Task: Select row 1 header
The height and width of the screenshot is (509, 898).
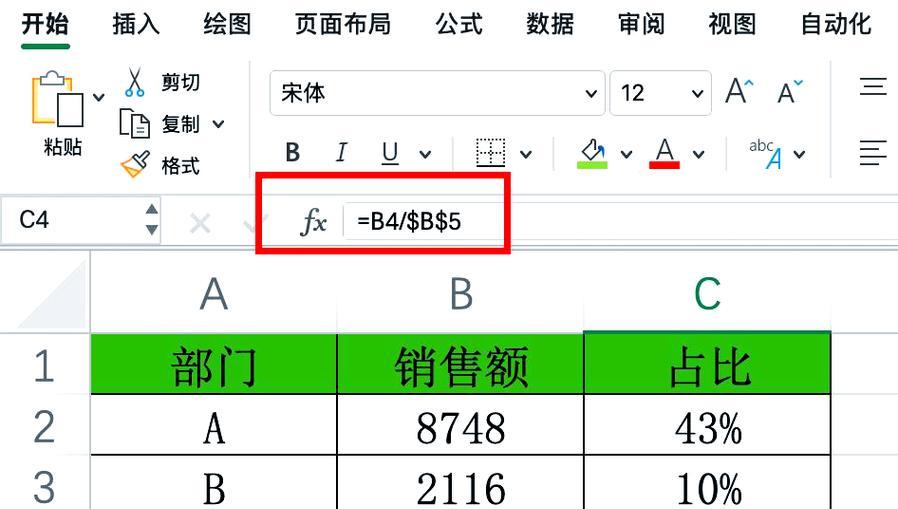Action: coord(45,365)
